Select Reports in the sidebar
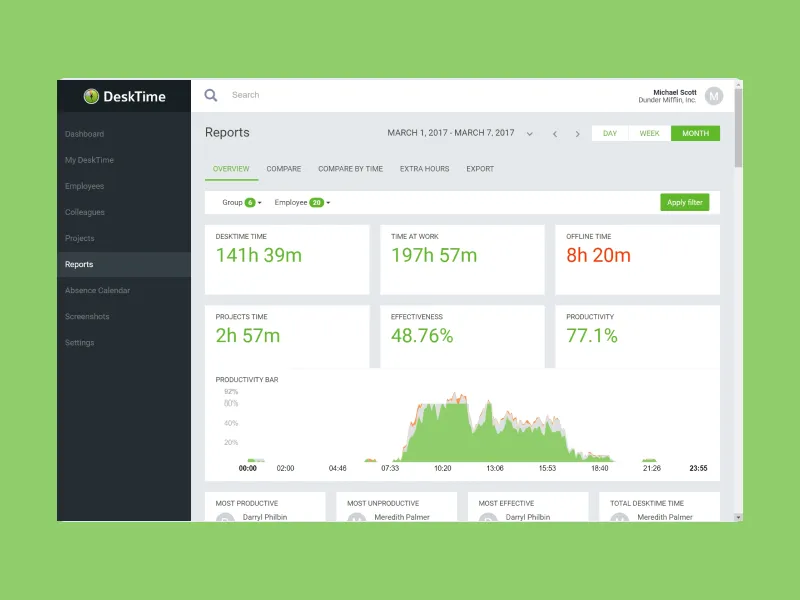 124,264
